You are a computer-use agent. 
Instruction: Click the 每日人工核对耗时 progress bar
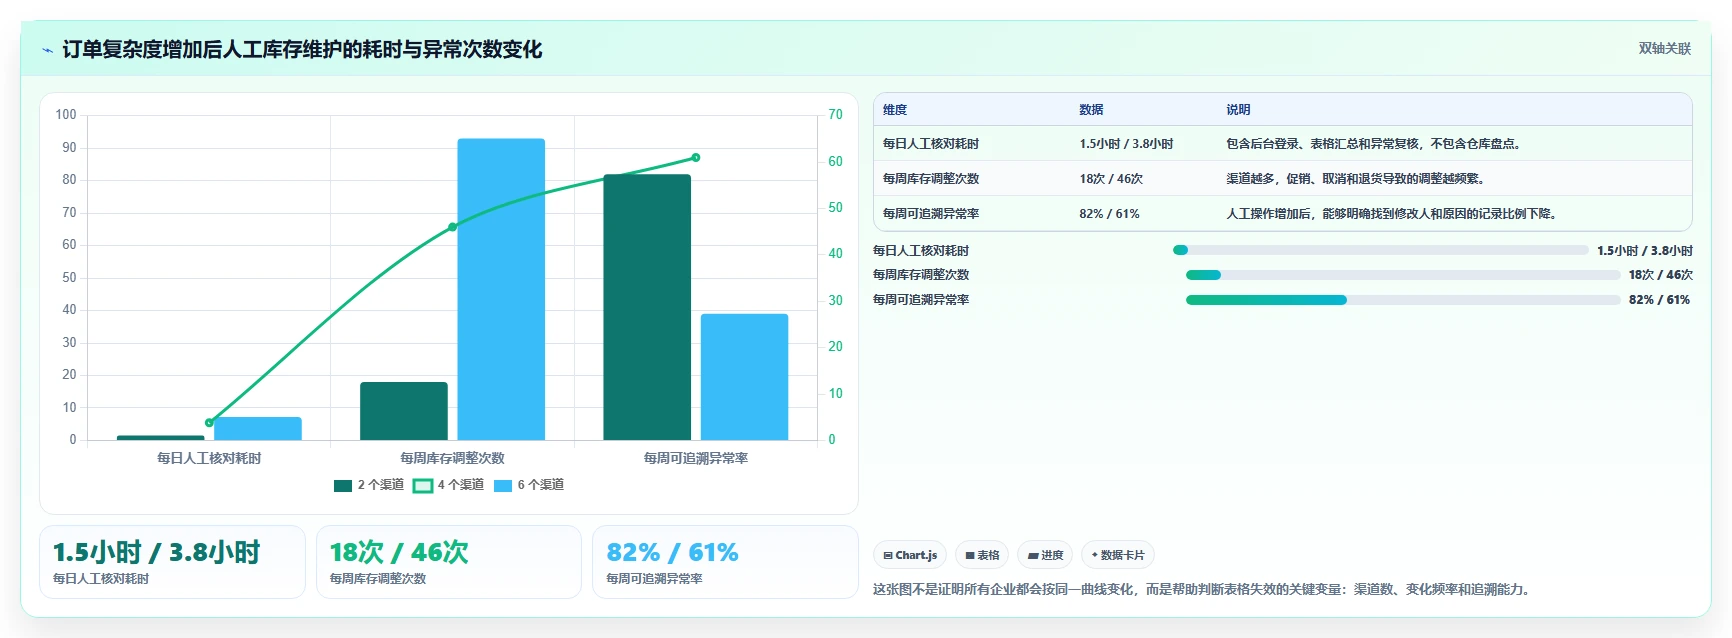click(1380, 250)
